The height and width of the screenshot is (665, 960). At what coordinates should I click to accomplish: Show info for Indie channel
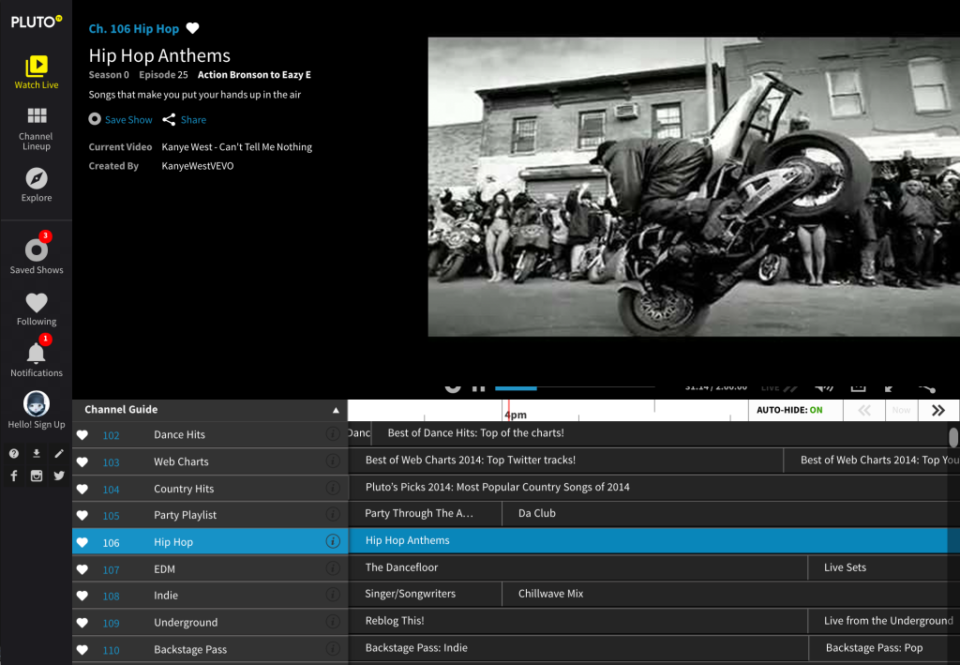(x=332, y=595)
